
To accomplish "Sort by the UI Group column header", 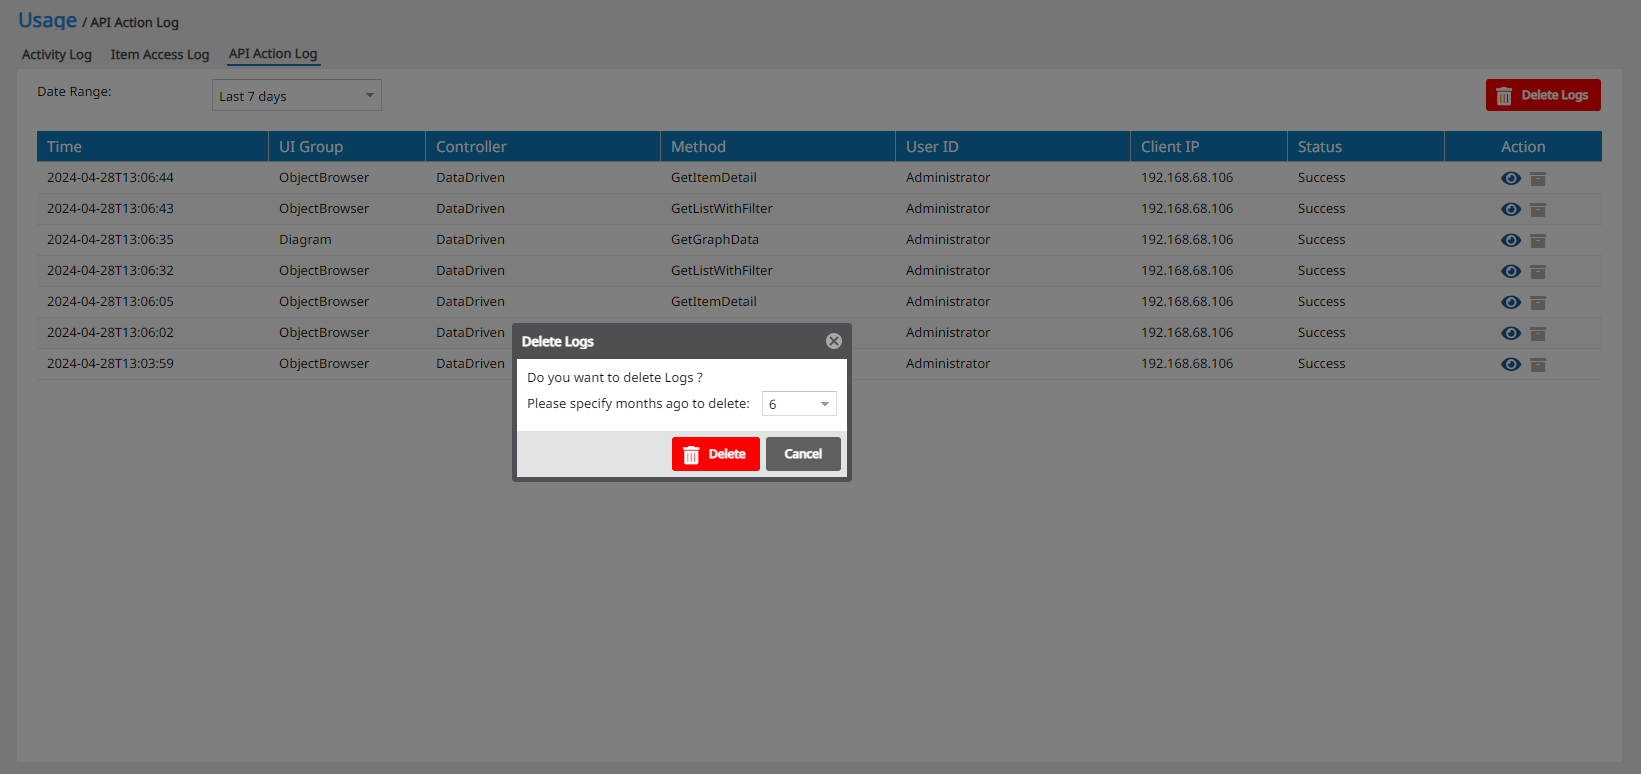I will [347, 146].
